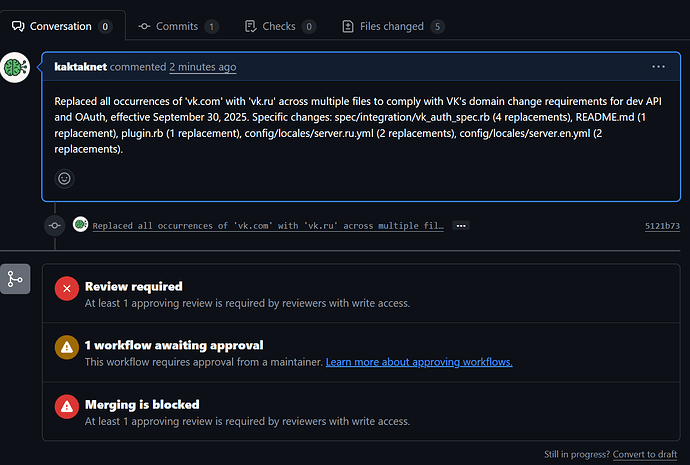
Task: Open the comment options three-dot menu
Action: tap(658, 66)
